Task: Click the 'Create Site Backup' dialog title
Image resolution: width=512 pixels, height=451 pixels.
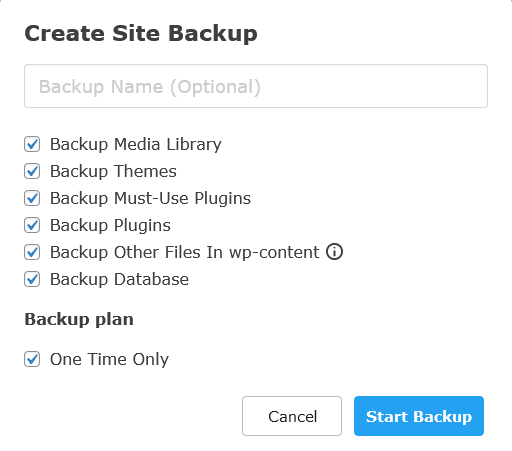Action: pyautogui.click(x=141, y=34)
